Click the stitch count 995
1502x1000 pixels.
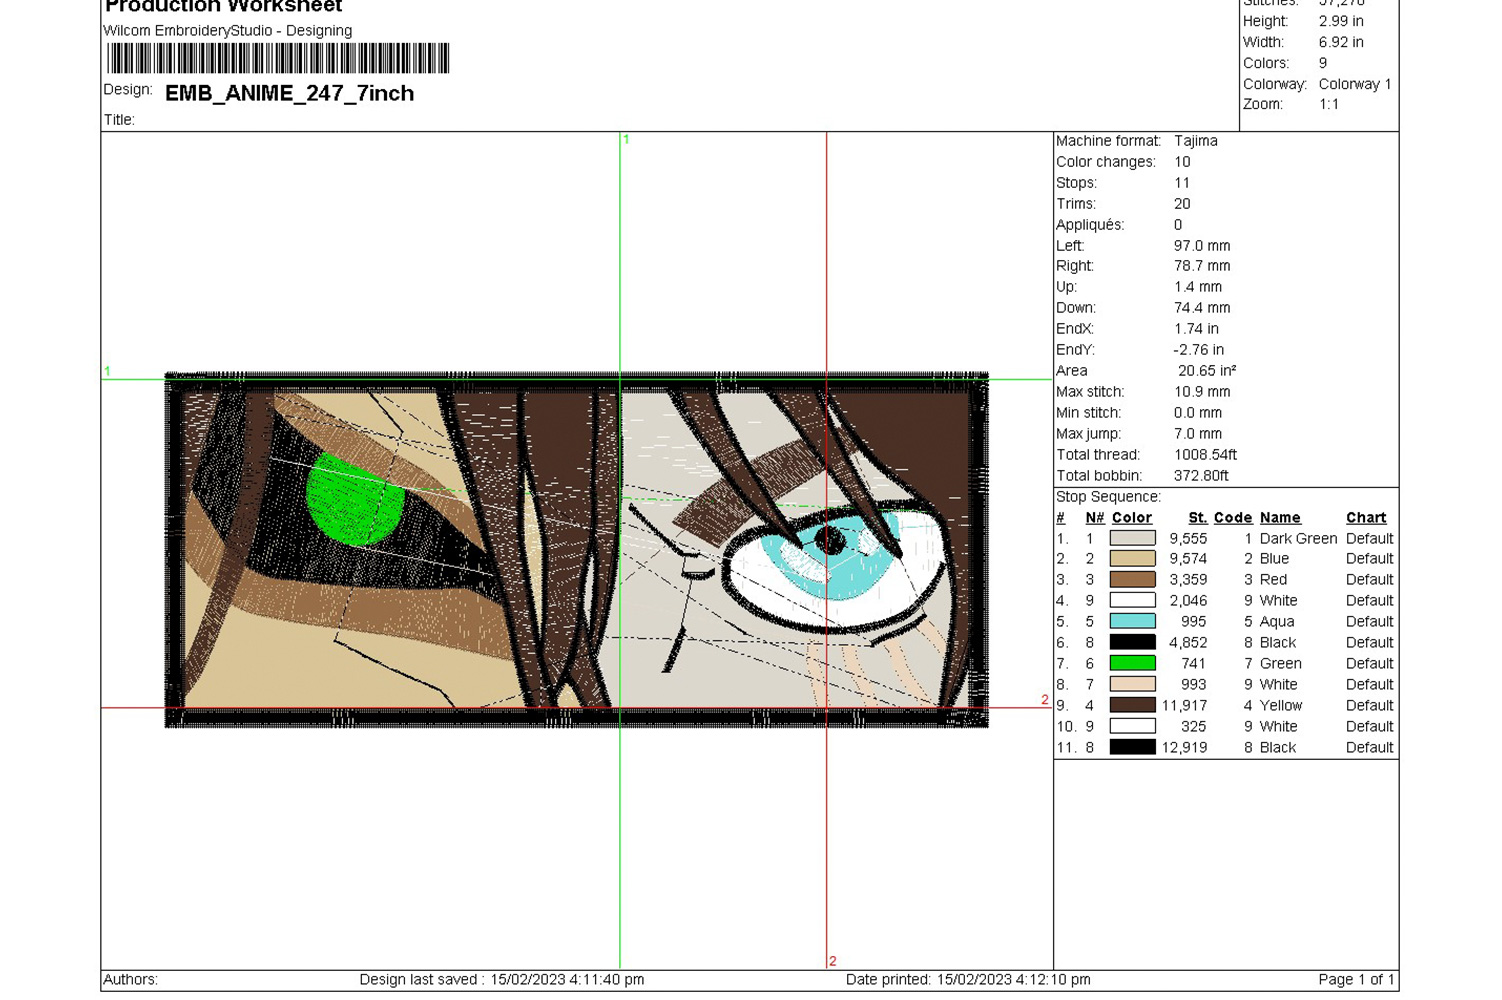(x=1193, y=621)
